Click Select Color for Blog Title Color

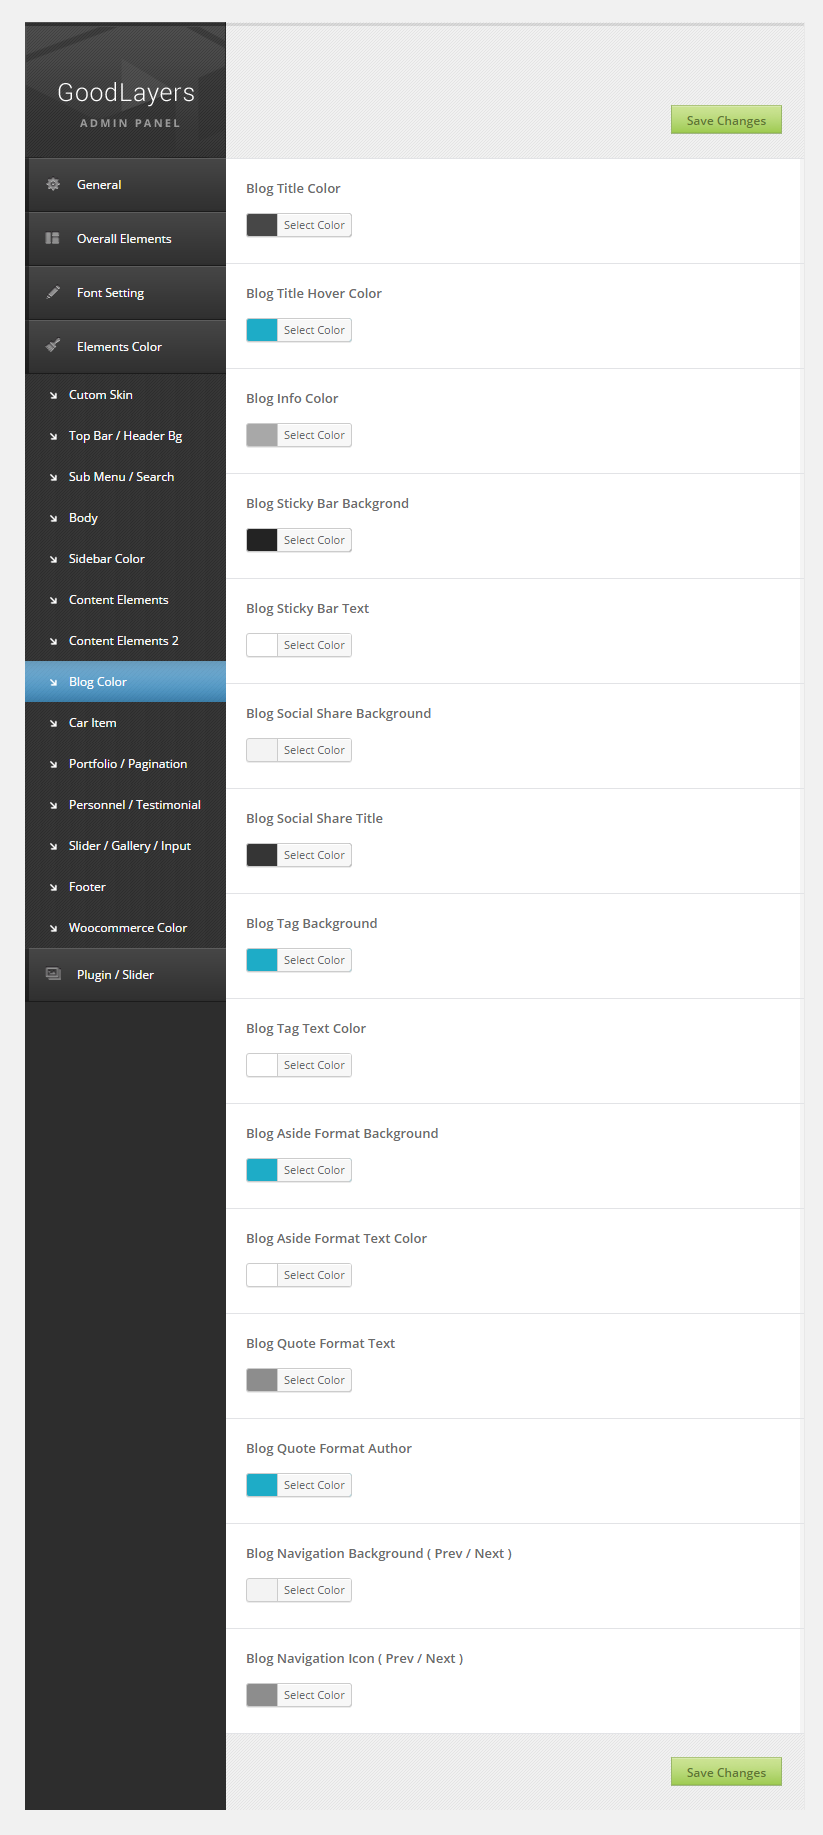point(314,226)
